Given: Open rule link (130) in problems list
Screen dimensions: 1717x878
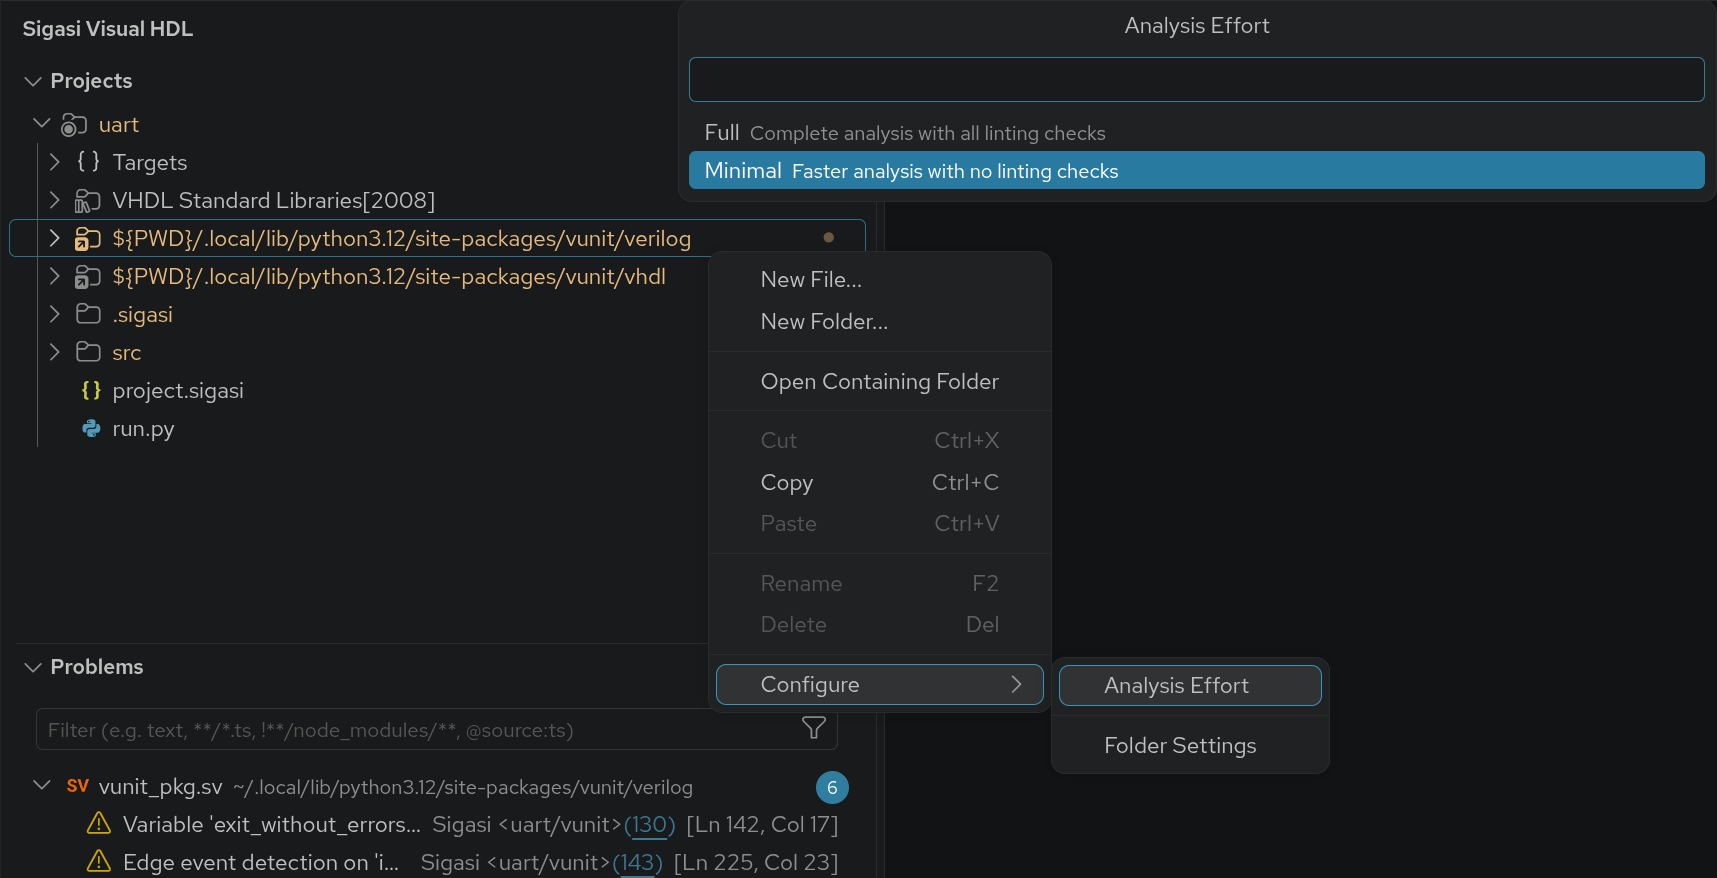Looking at the screenshot, I should tap(650, 825).
